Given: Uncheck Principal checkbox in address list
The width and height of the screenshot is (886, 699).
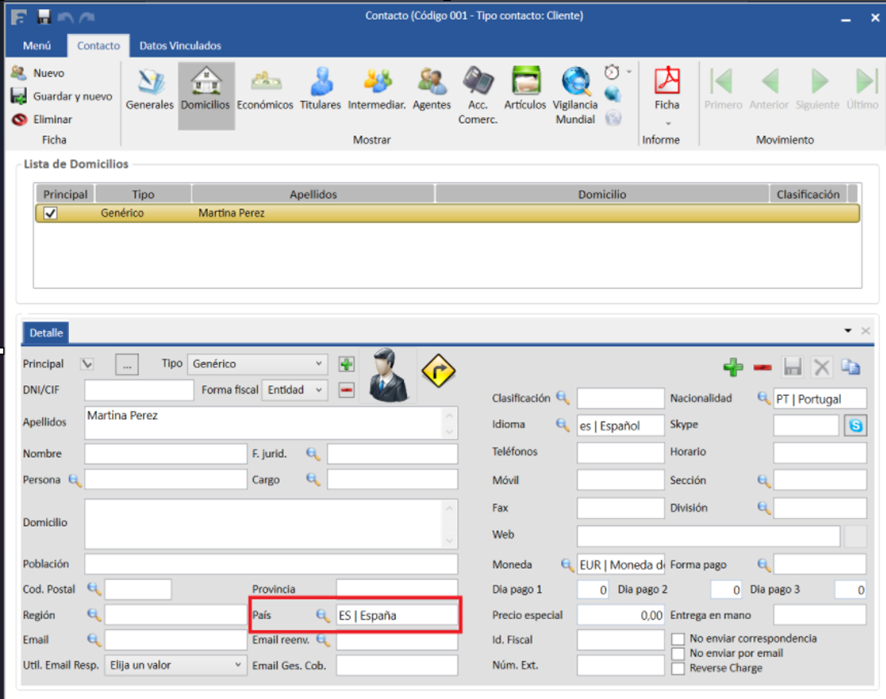Looking at the screenshot, I should coord(50,213).
